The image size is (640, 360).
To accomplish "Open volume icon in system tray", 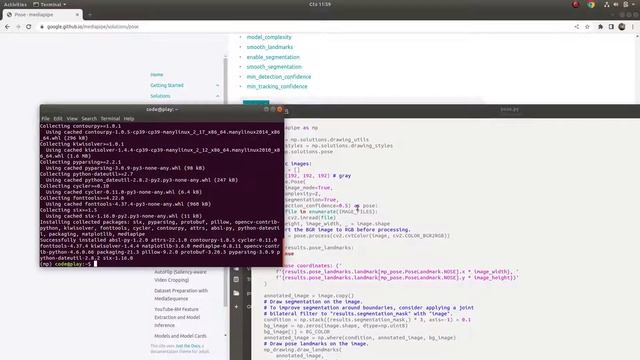I will 616,4.
